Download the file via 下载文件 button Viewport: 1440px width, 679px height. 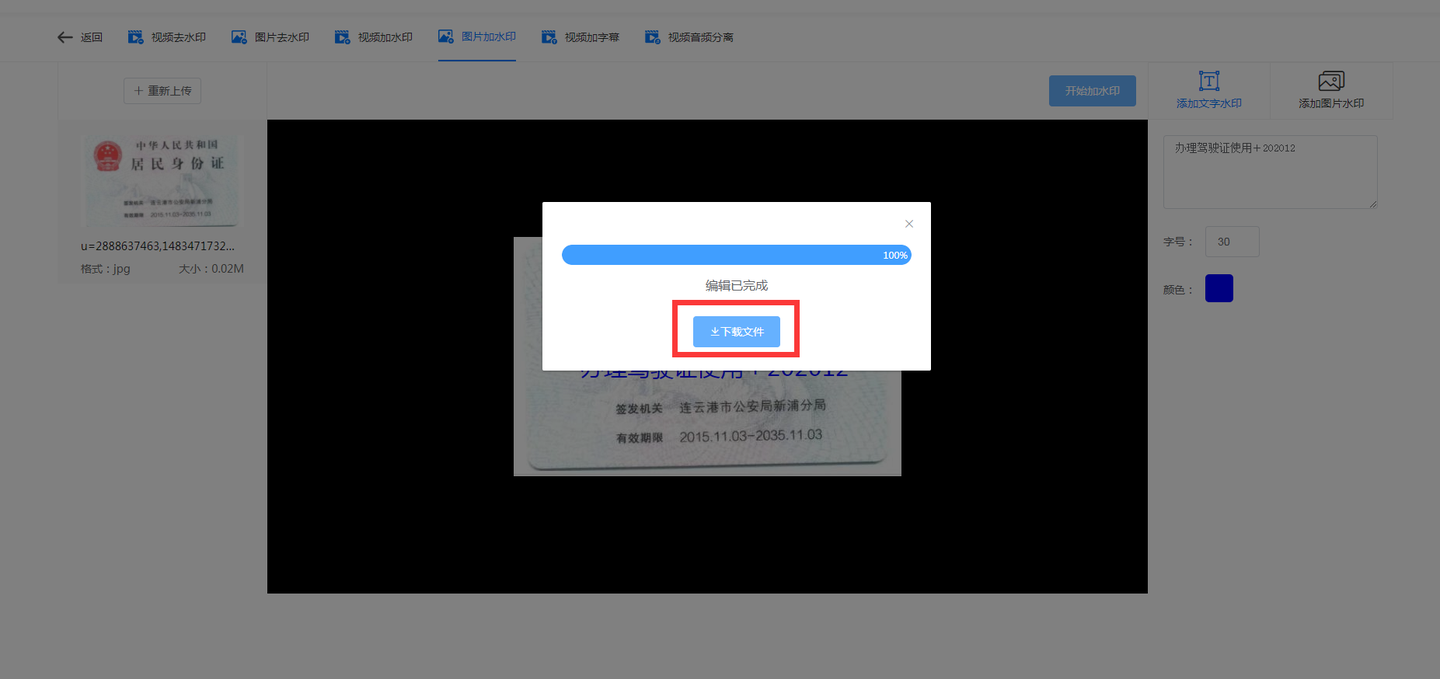coord(736,331)
